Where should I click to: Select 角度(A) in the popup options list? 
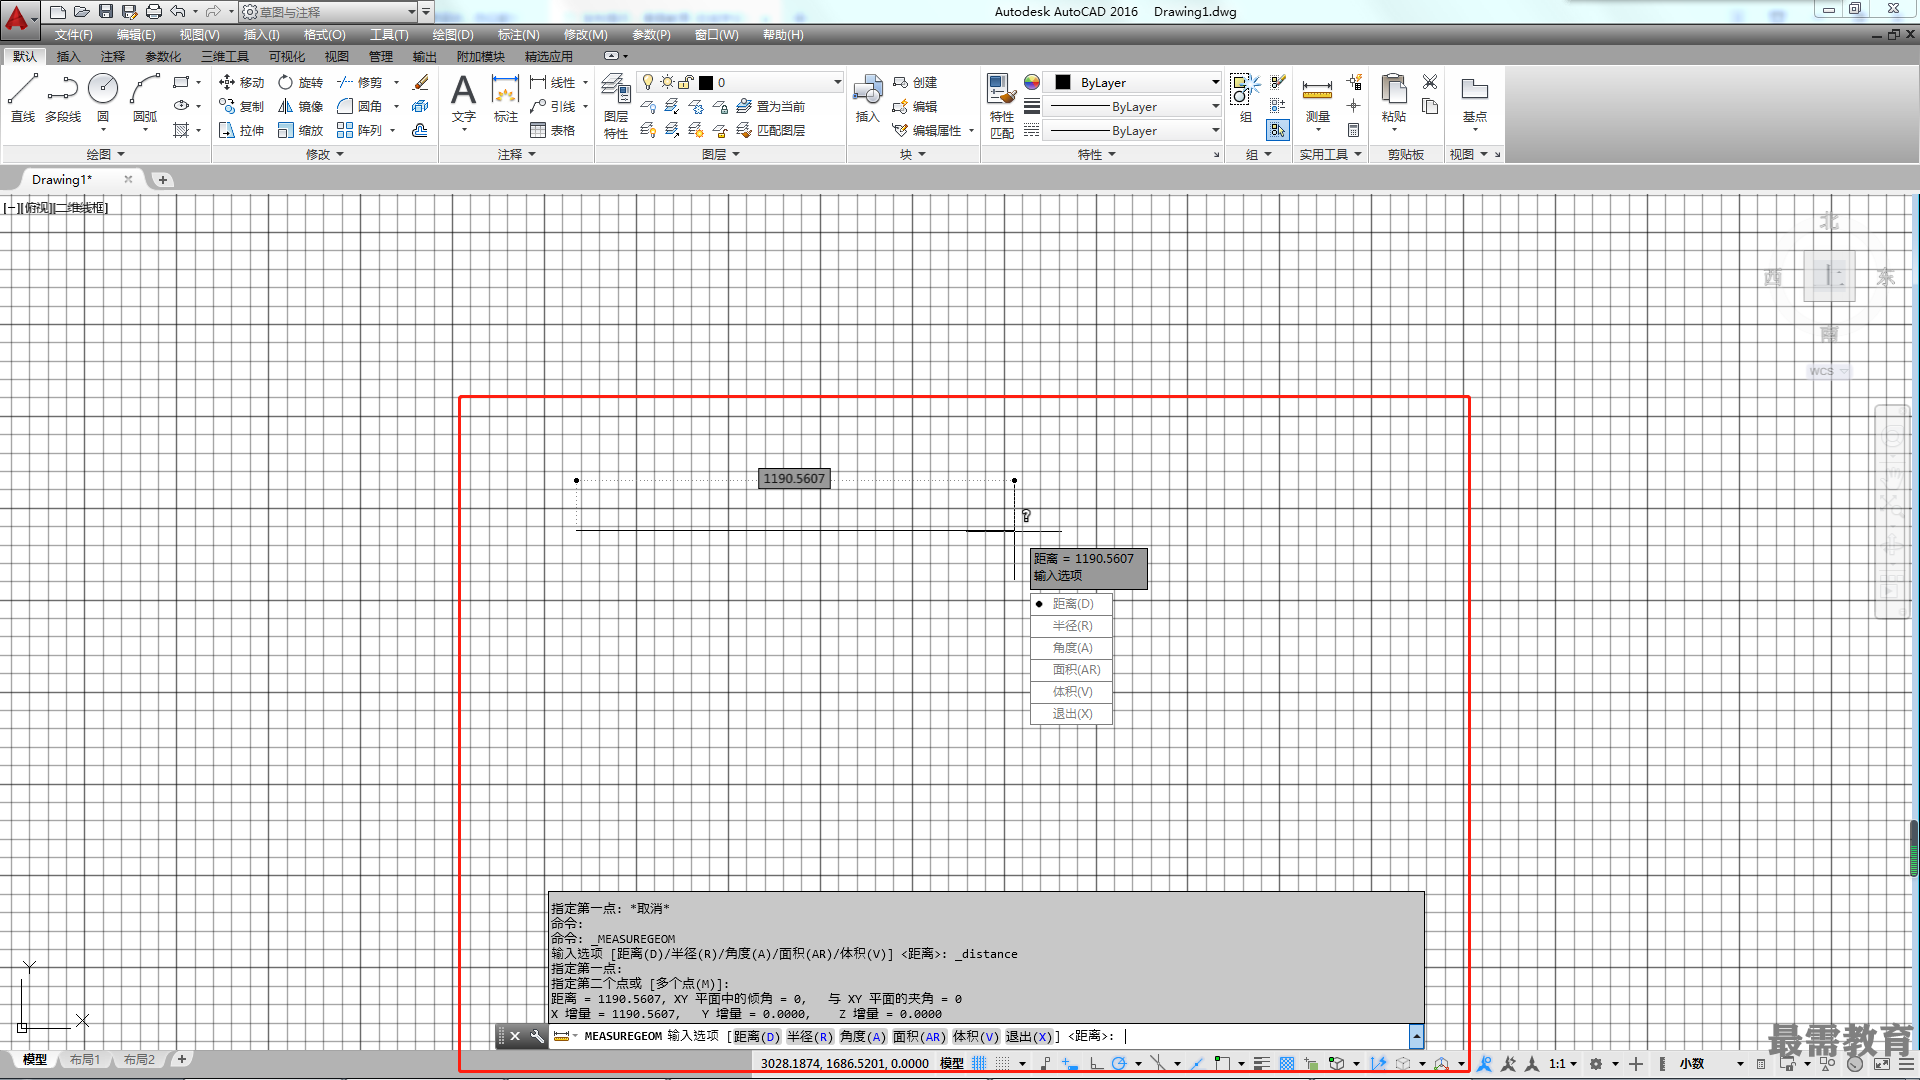[x=1071, y=648]
